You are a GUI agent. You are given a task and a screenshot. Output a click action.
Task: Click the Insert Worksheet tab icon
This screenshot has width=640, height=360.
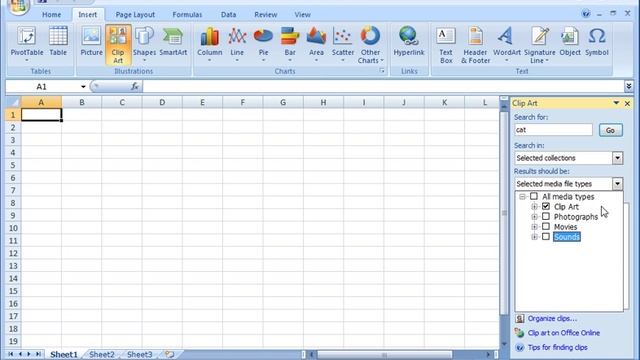coord(169,354)
